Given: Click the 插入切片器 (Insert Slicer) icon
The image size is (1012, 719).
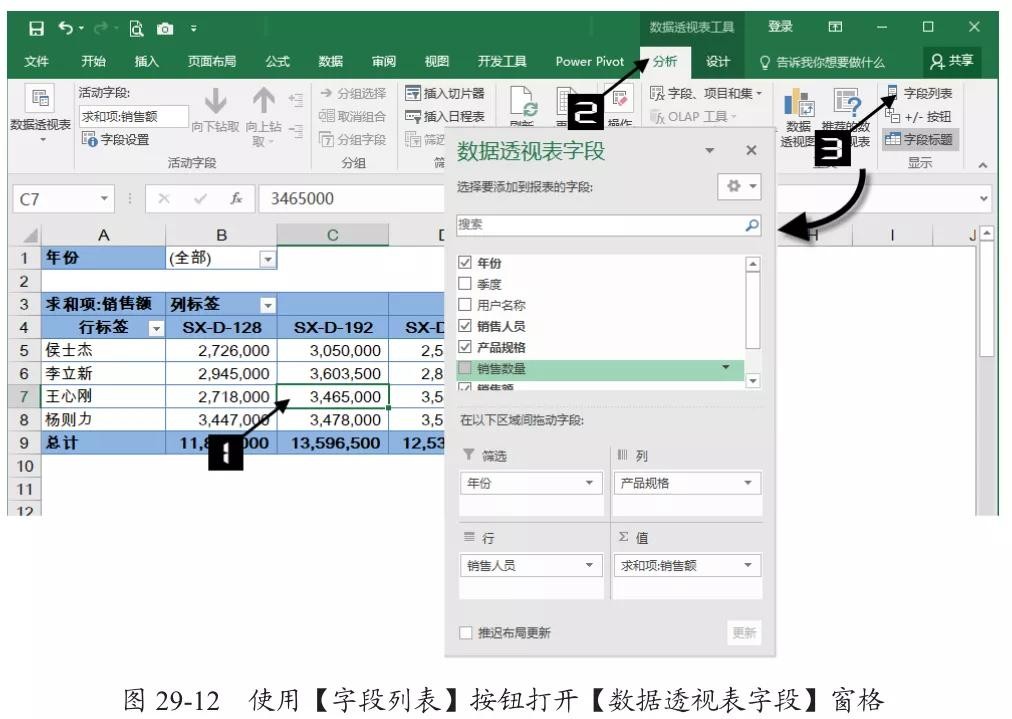Looking at the screenshot, I should tap(412, 94).
